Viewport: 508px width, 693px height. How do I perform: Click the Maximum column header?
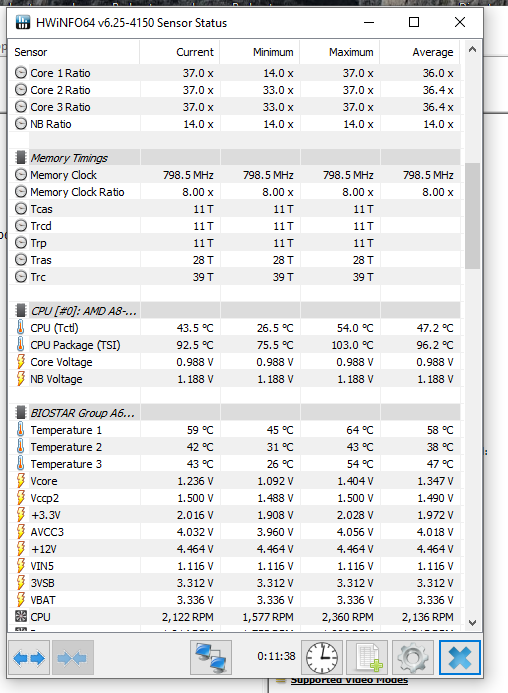(340, 52)
